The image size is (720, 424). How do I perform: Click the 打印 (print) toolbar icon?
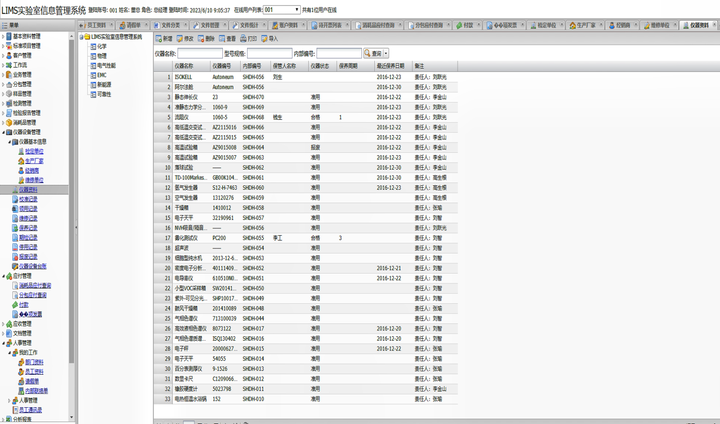click(243, 39)
